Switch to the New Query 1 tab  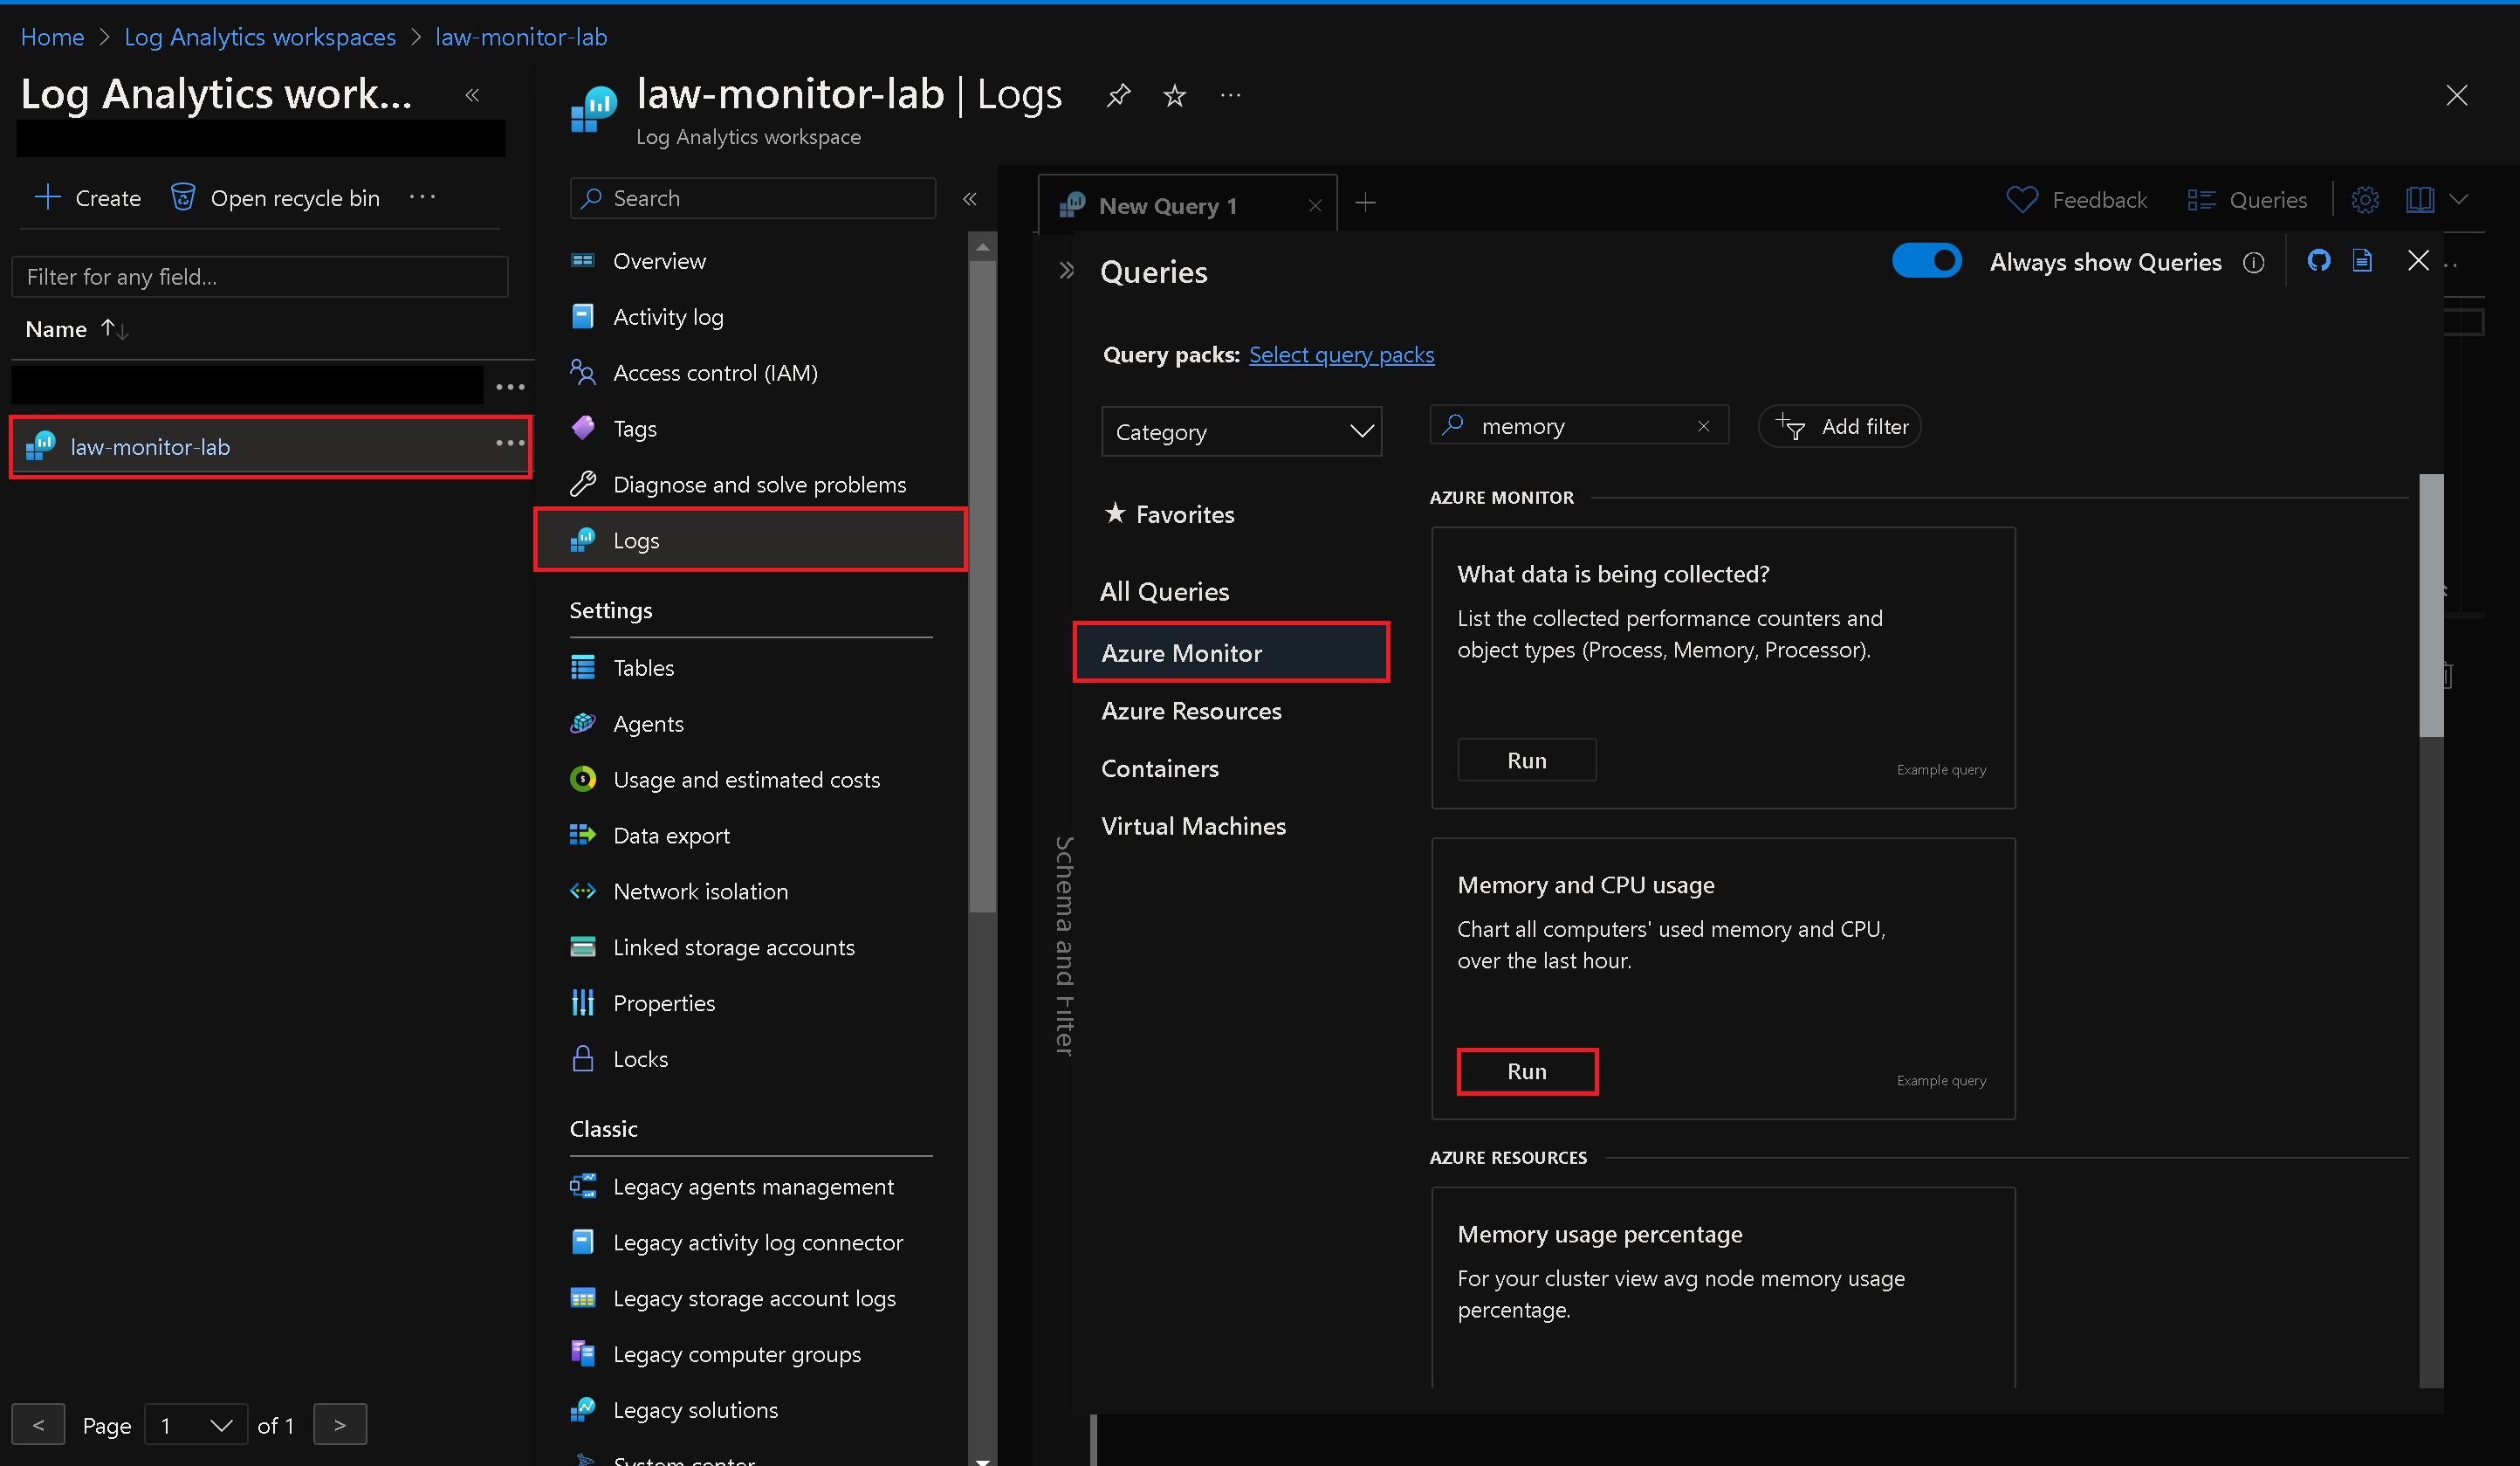tap(1168, 204)
